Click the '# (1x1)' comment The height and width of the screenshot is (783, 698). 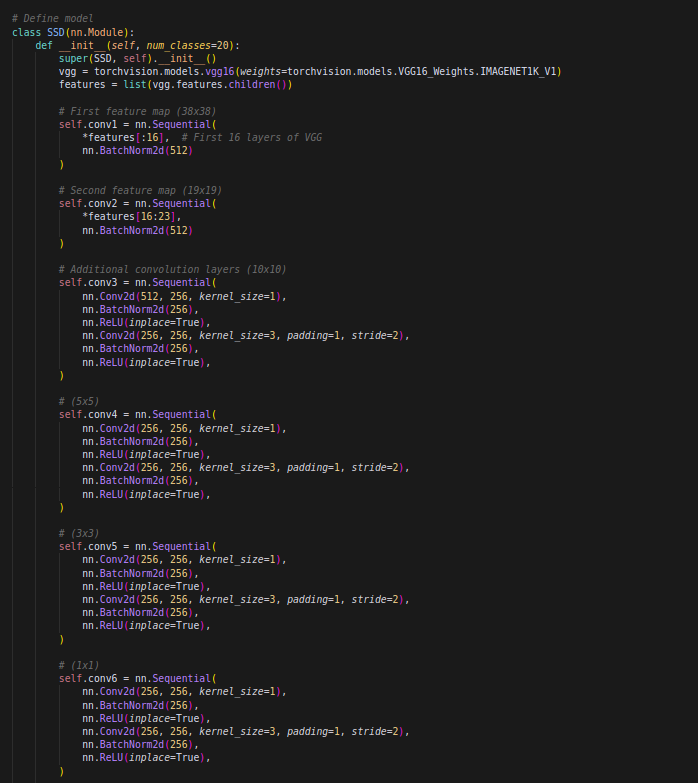(x=79, y=665)
